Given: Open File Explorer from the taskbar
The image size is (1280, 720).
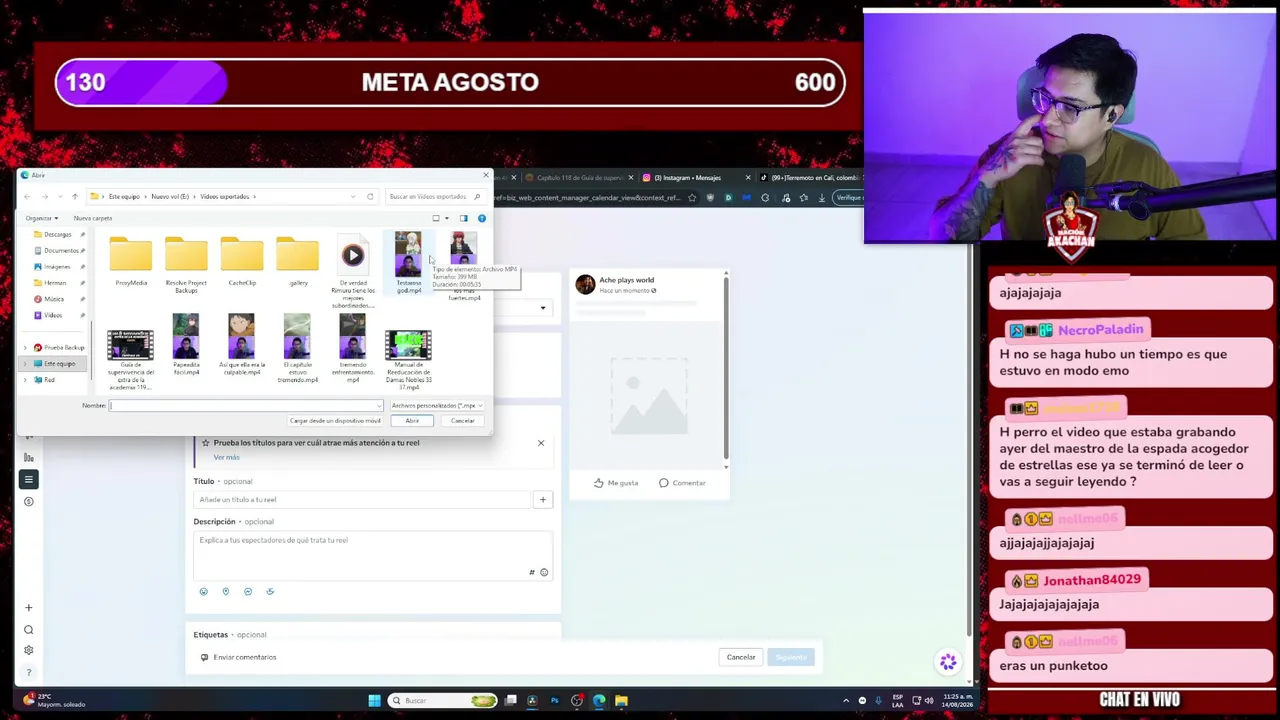Looking at the screenshot, I should pos(621,700).
